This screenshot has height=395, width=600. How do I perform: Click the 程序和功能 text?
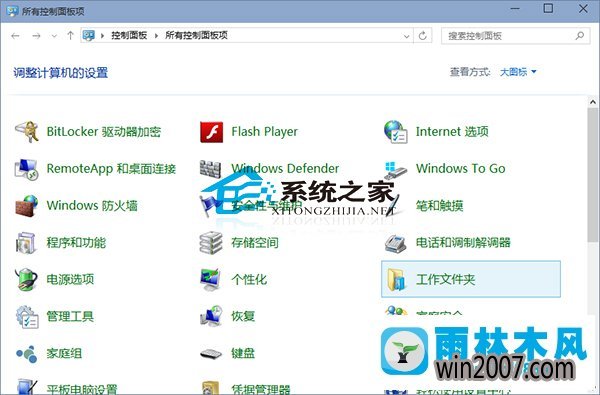[x=76, y=243]
